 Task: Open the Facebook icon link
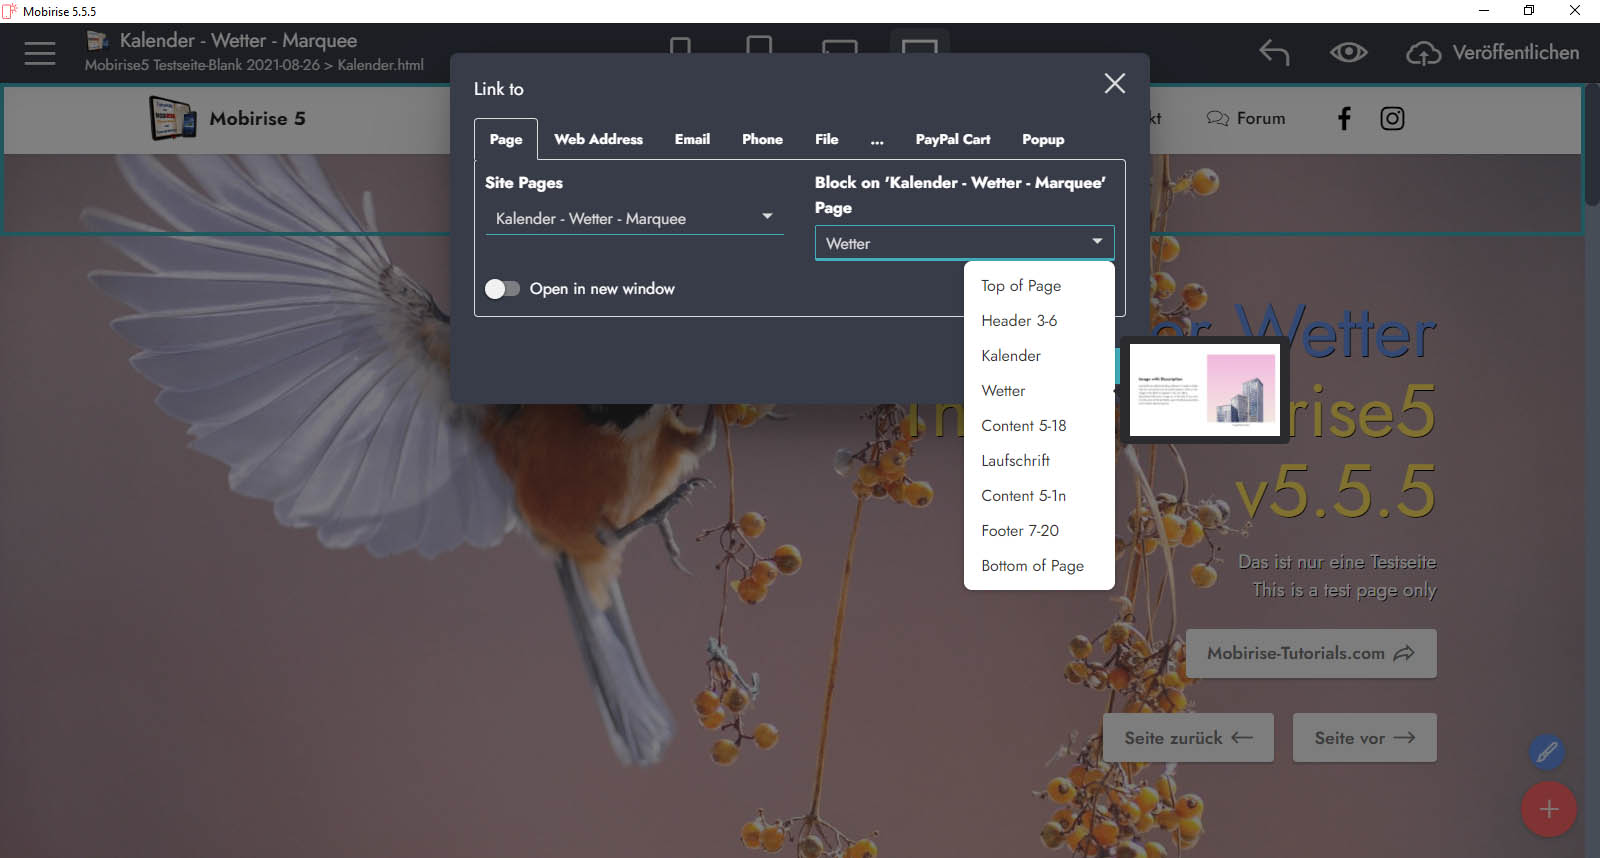coord(1344,119)
